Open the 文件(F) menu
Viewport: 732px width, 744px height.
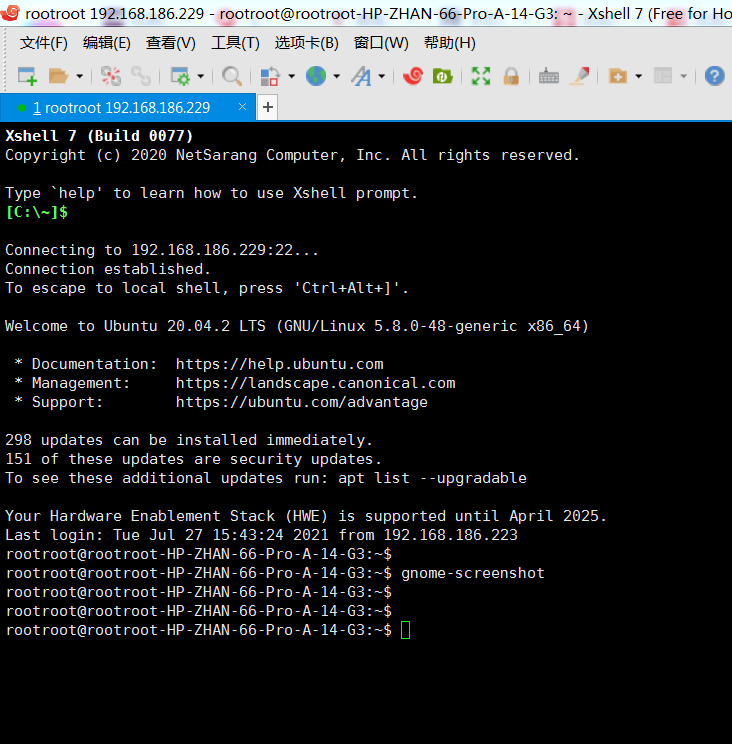[x=44, y=43]
